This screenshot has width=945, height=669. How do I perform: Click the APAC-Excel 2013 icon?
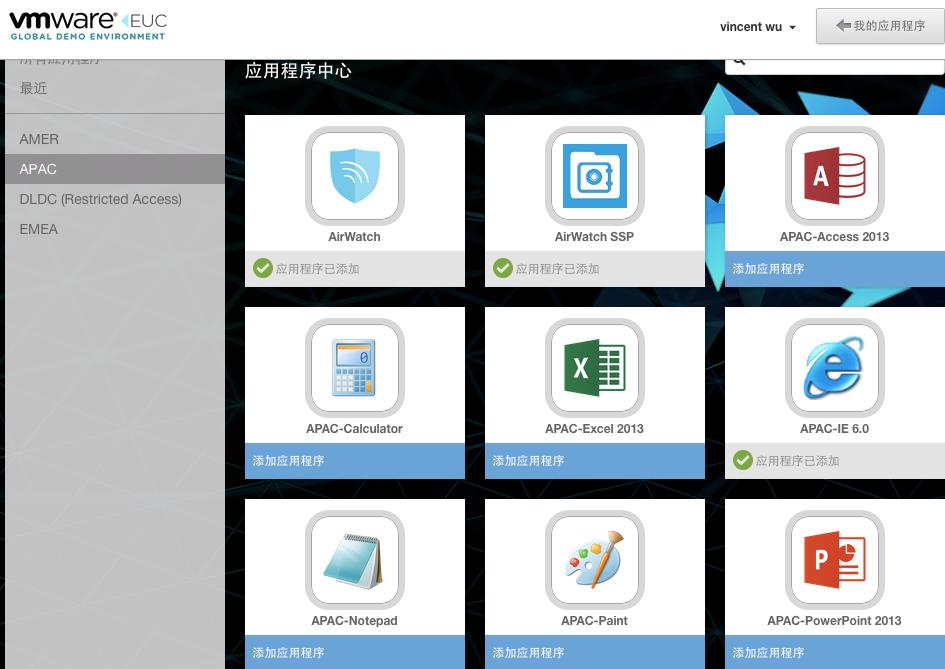click(594, 368)
